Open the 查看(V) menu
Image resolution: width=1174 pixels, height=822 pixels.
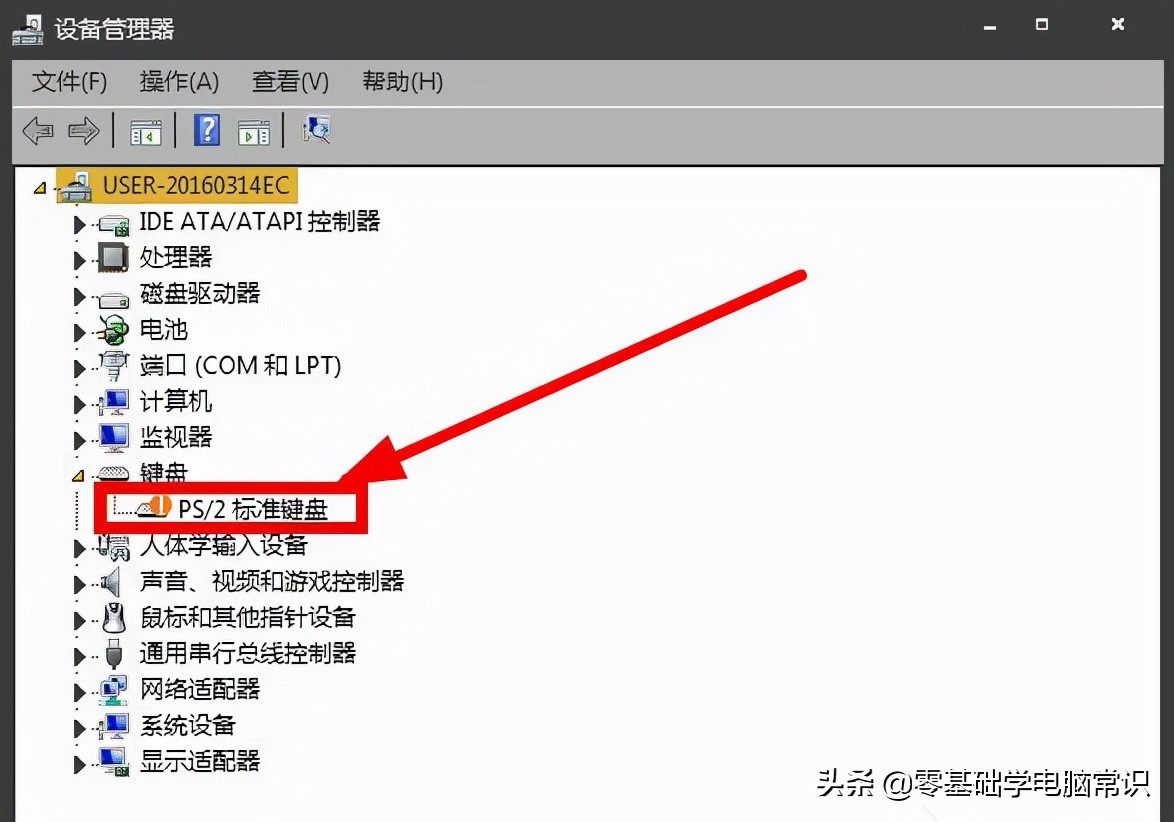(x=290, y=82)
